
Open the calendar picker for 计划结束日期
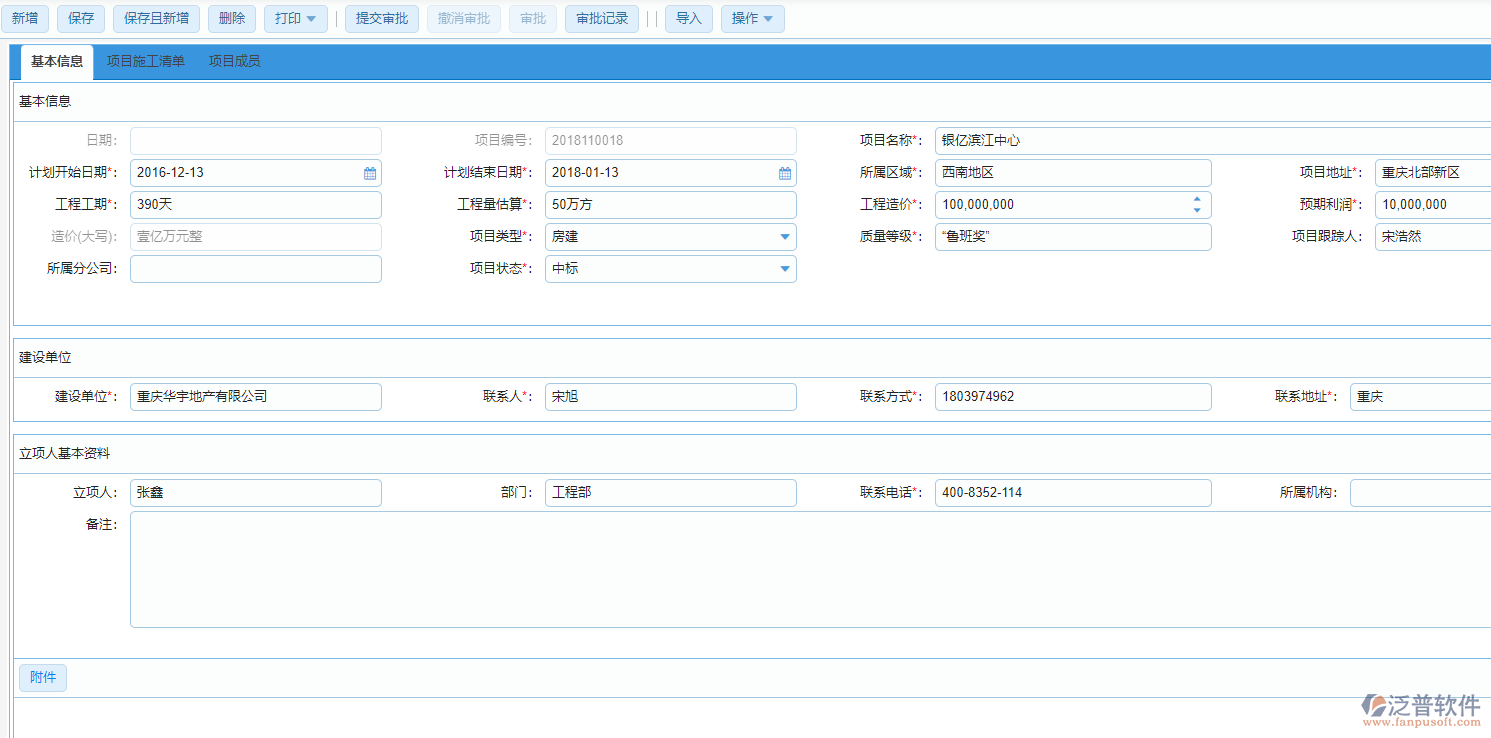point(785,172)
